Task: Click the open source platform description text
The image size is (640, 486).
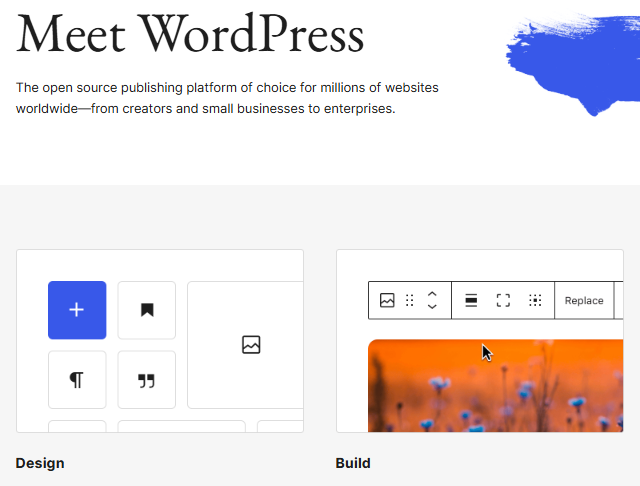Action: [227, 98]
